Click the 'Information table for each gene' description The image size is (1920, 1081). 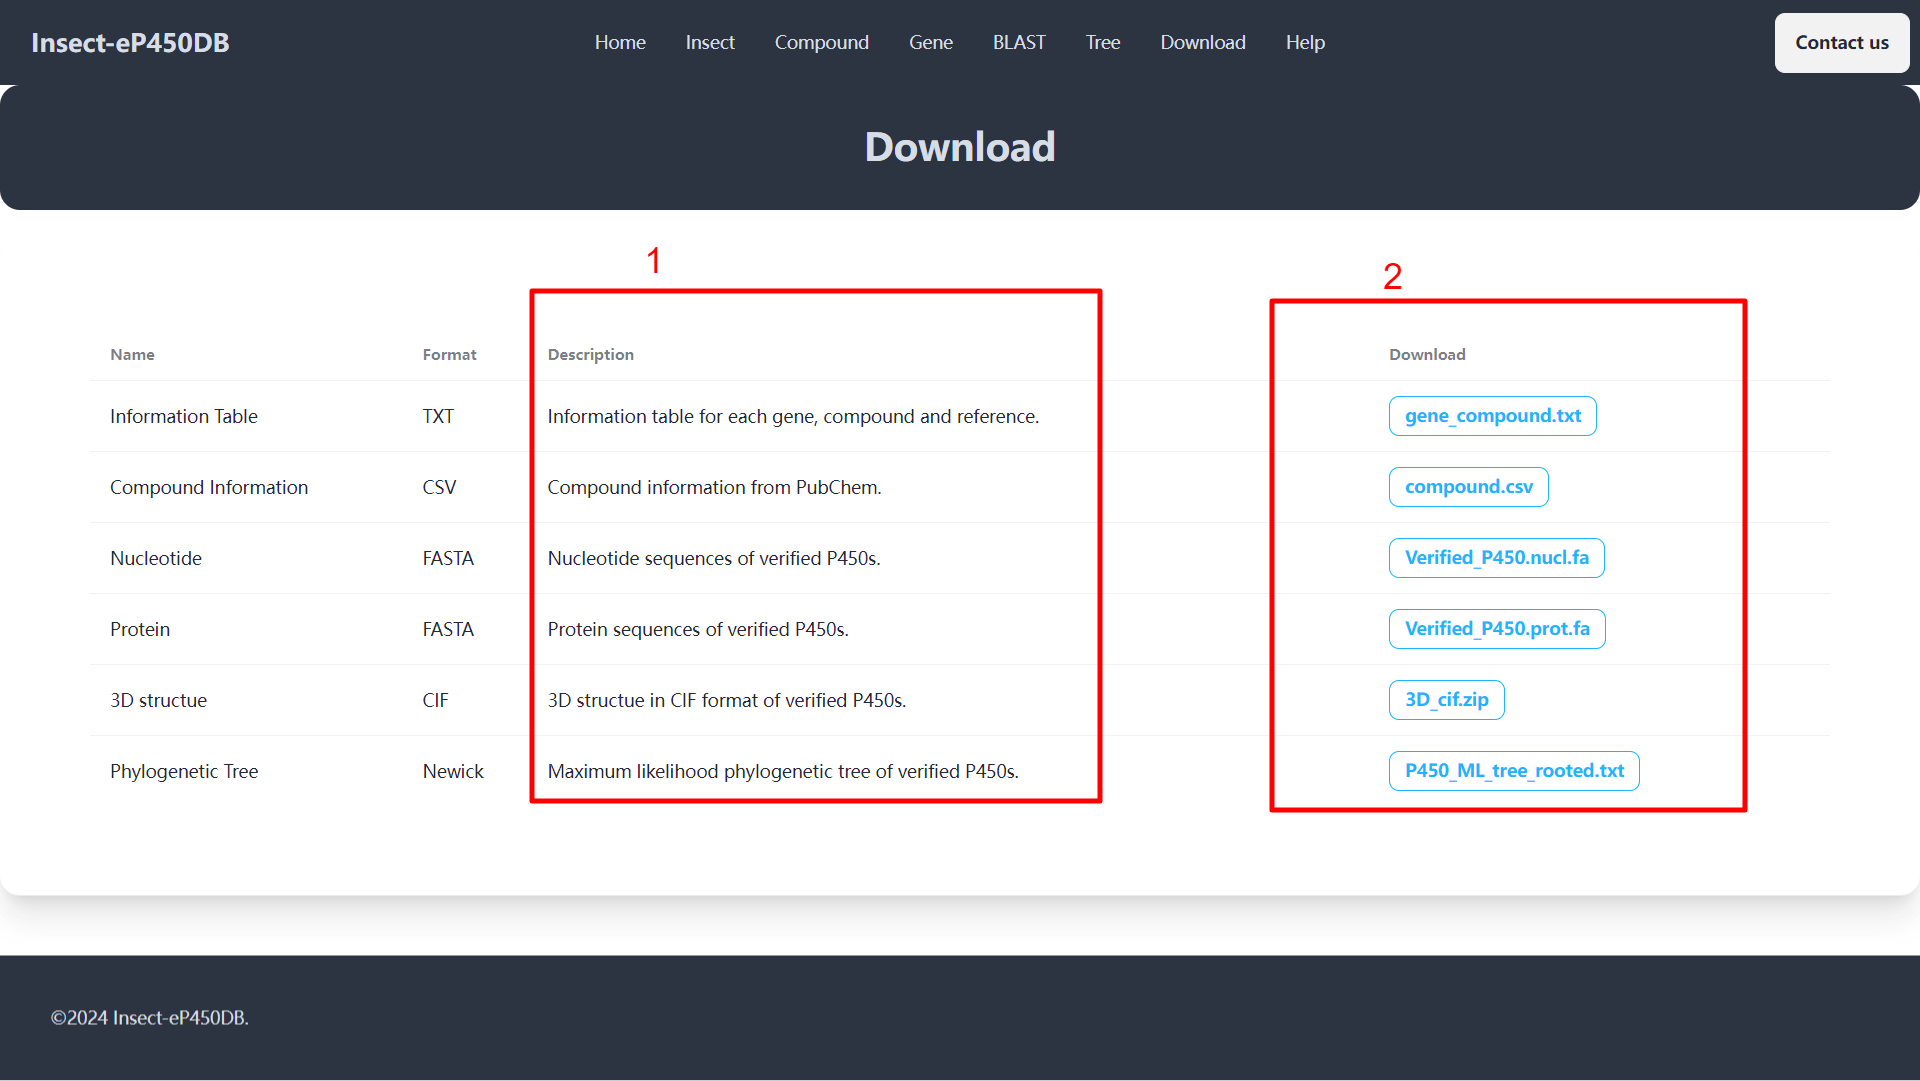(x=793, y=417)
